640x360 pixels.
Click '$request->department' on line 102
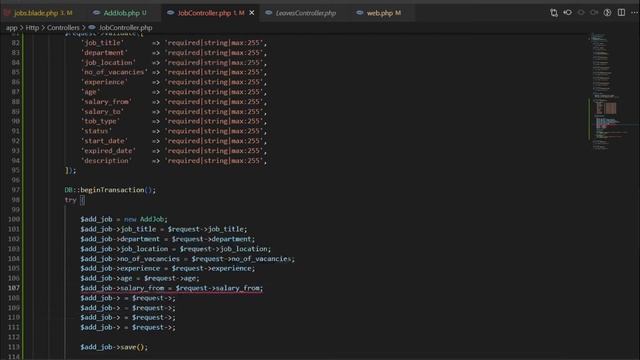click(211, 239)
